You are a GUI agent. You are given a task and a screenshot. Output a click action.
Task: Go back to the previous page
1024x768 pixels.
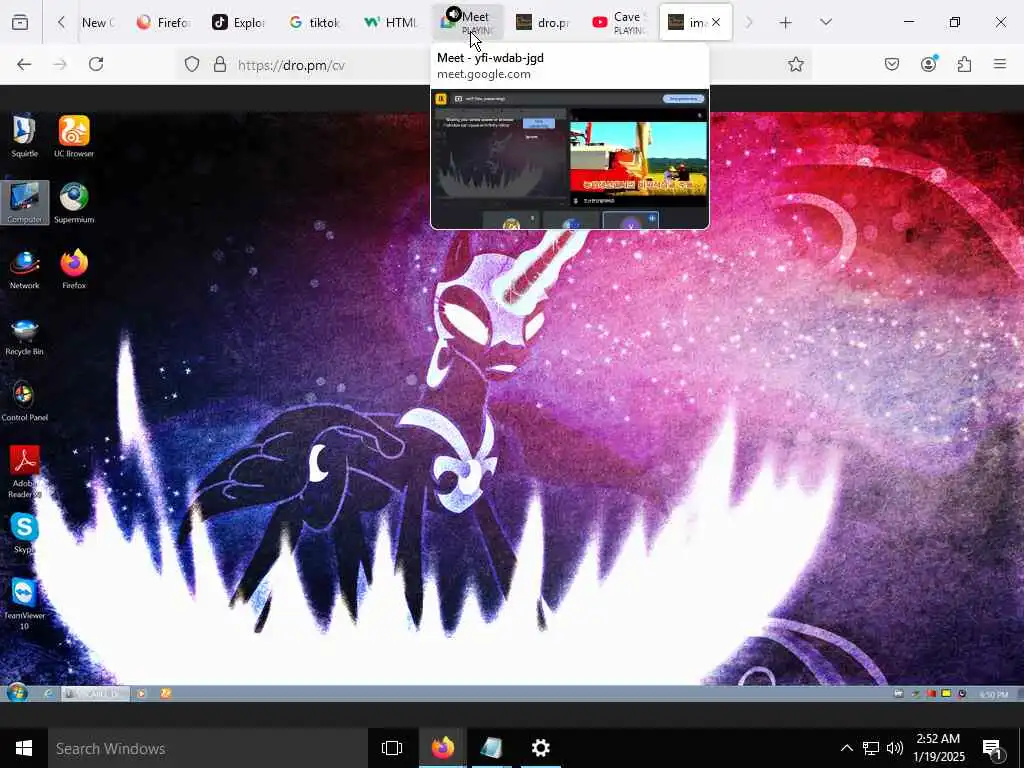(24, 64)
